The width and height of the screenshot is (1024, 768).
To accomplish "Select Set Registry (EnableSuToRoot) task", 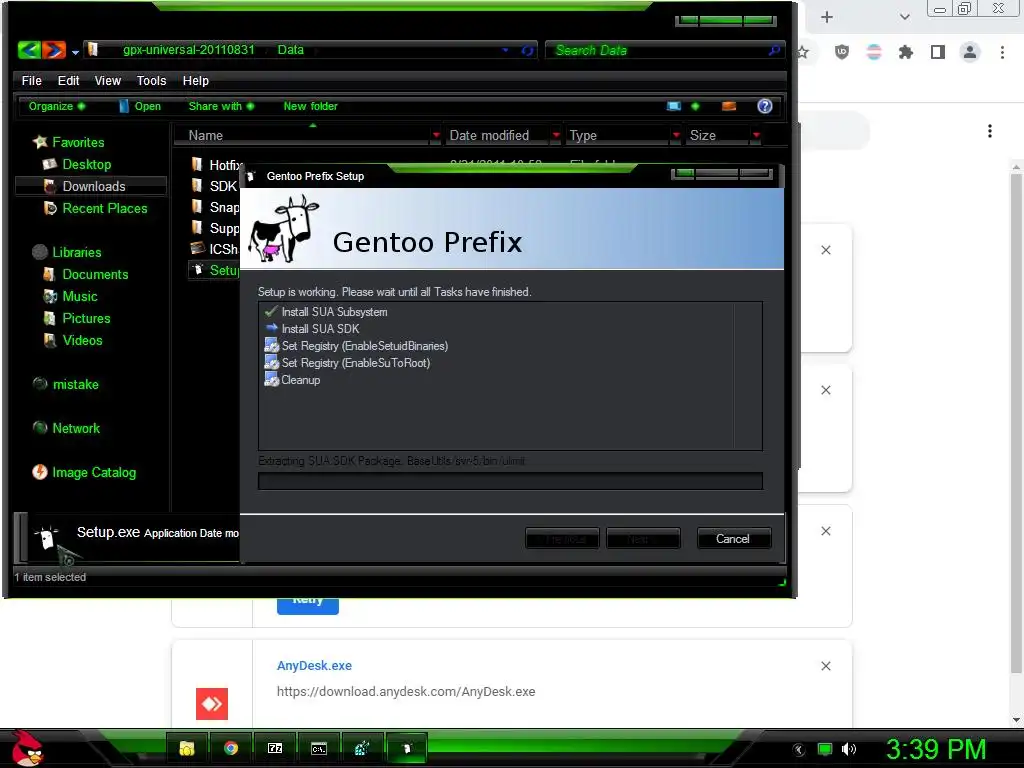I will click(x=347, y=363).
